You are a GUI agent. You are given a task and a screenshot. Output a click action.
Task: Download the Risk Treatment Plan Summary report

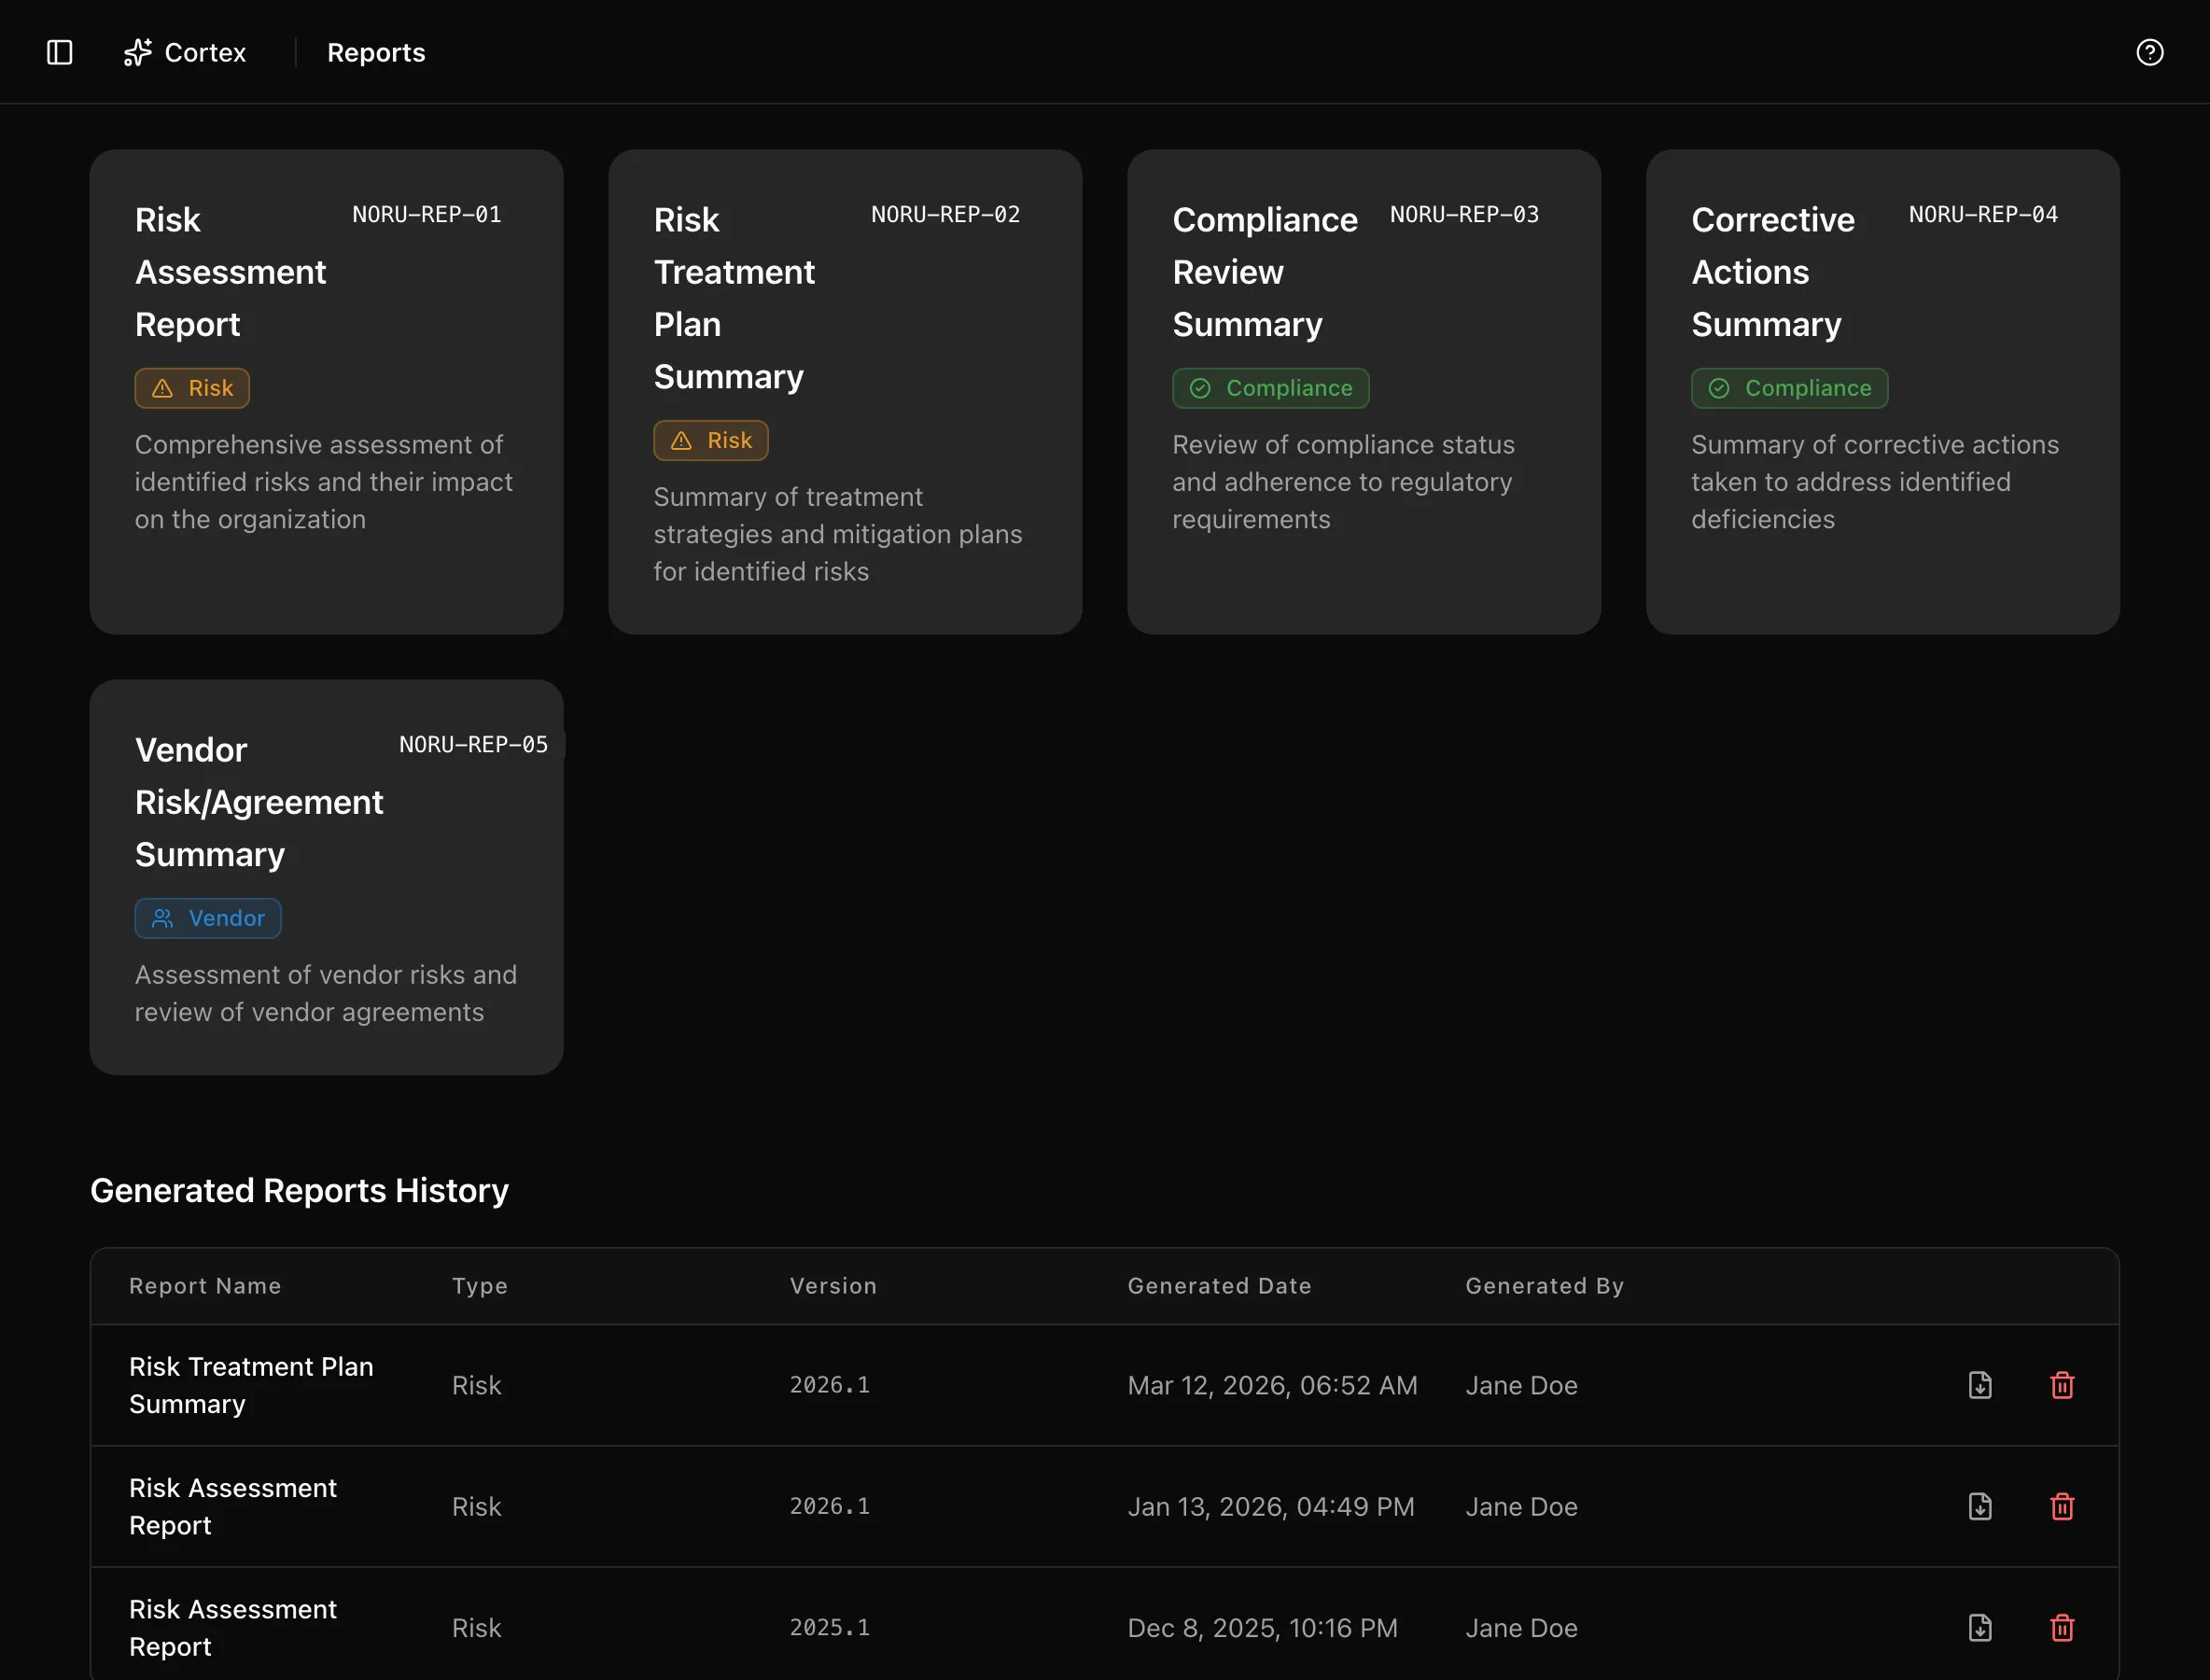[1980, 1385]
